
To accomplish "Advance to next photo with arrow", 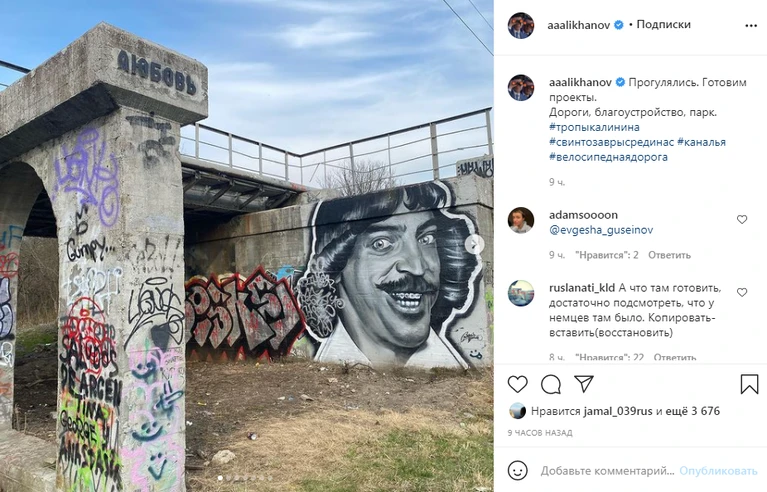I will pos(474,244).
